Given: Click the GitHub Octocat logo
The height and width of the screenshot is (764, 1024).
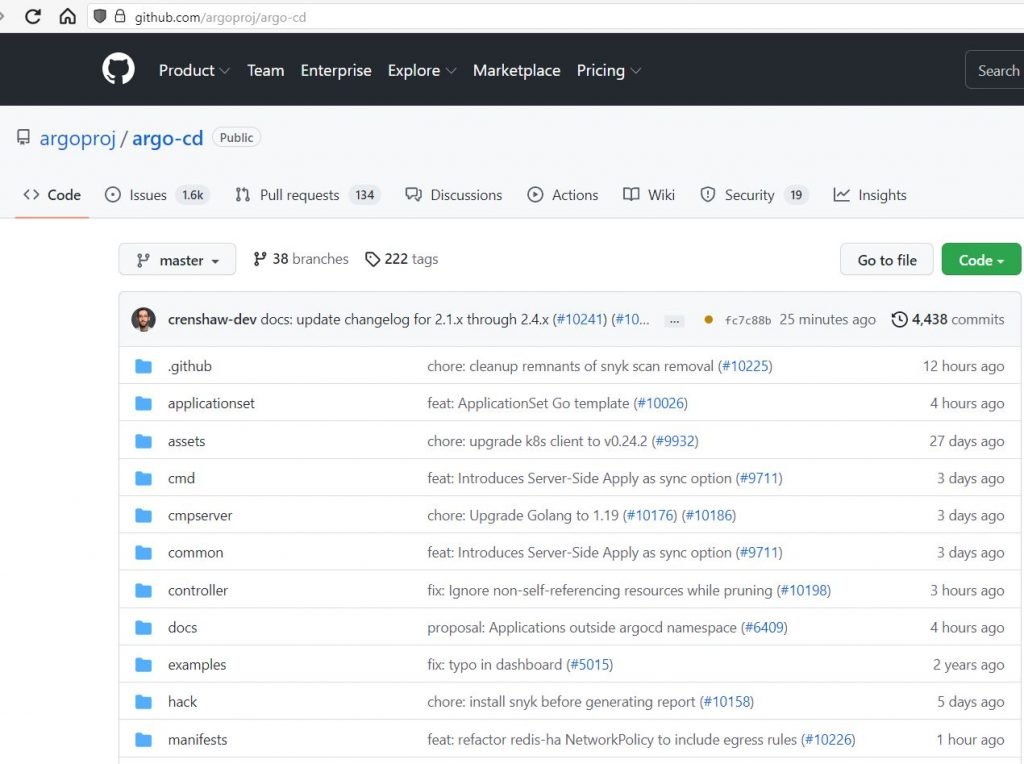Looking at the screenshot, I should tap(118, 69).
